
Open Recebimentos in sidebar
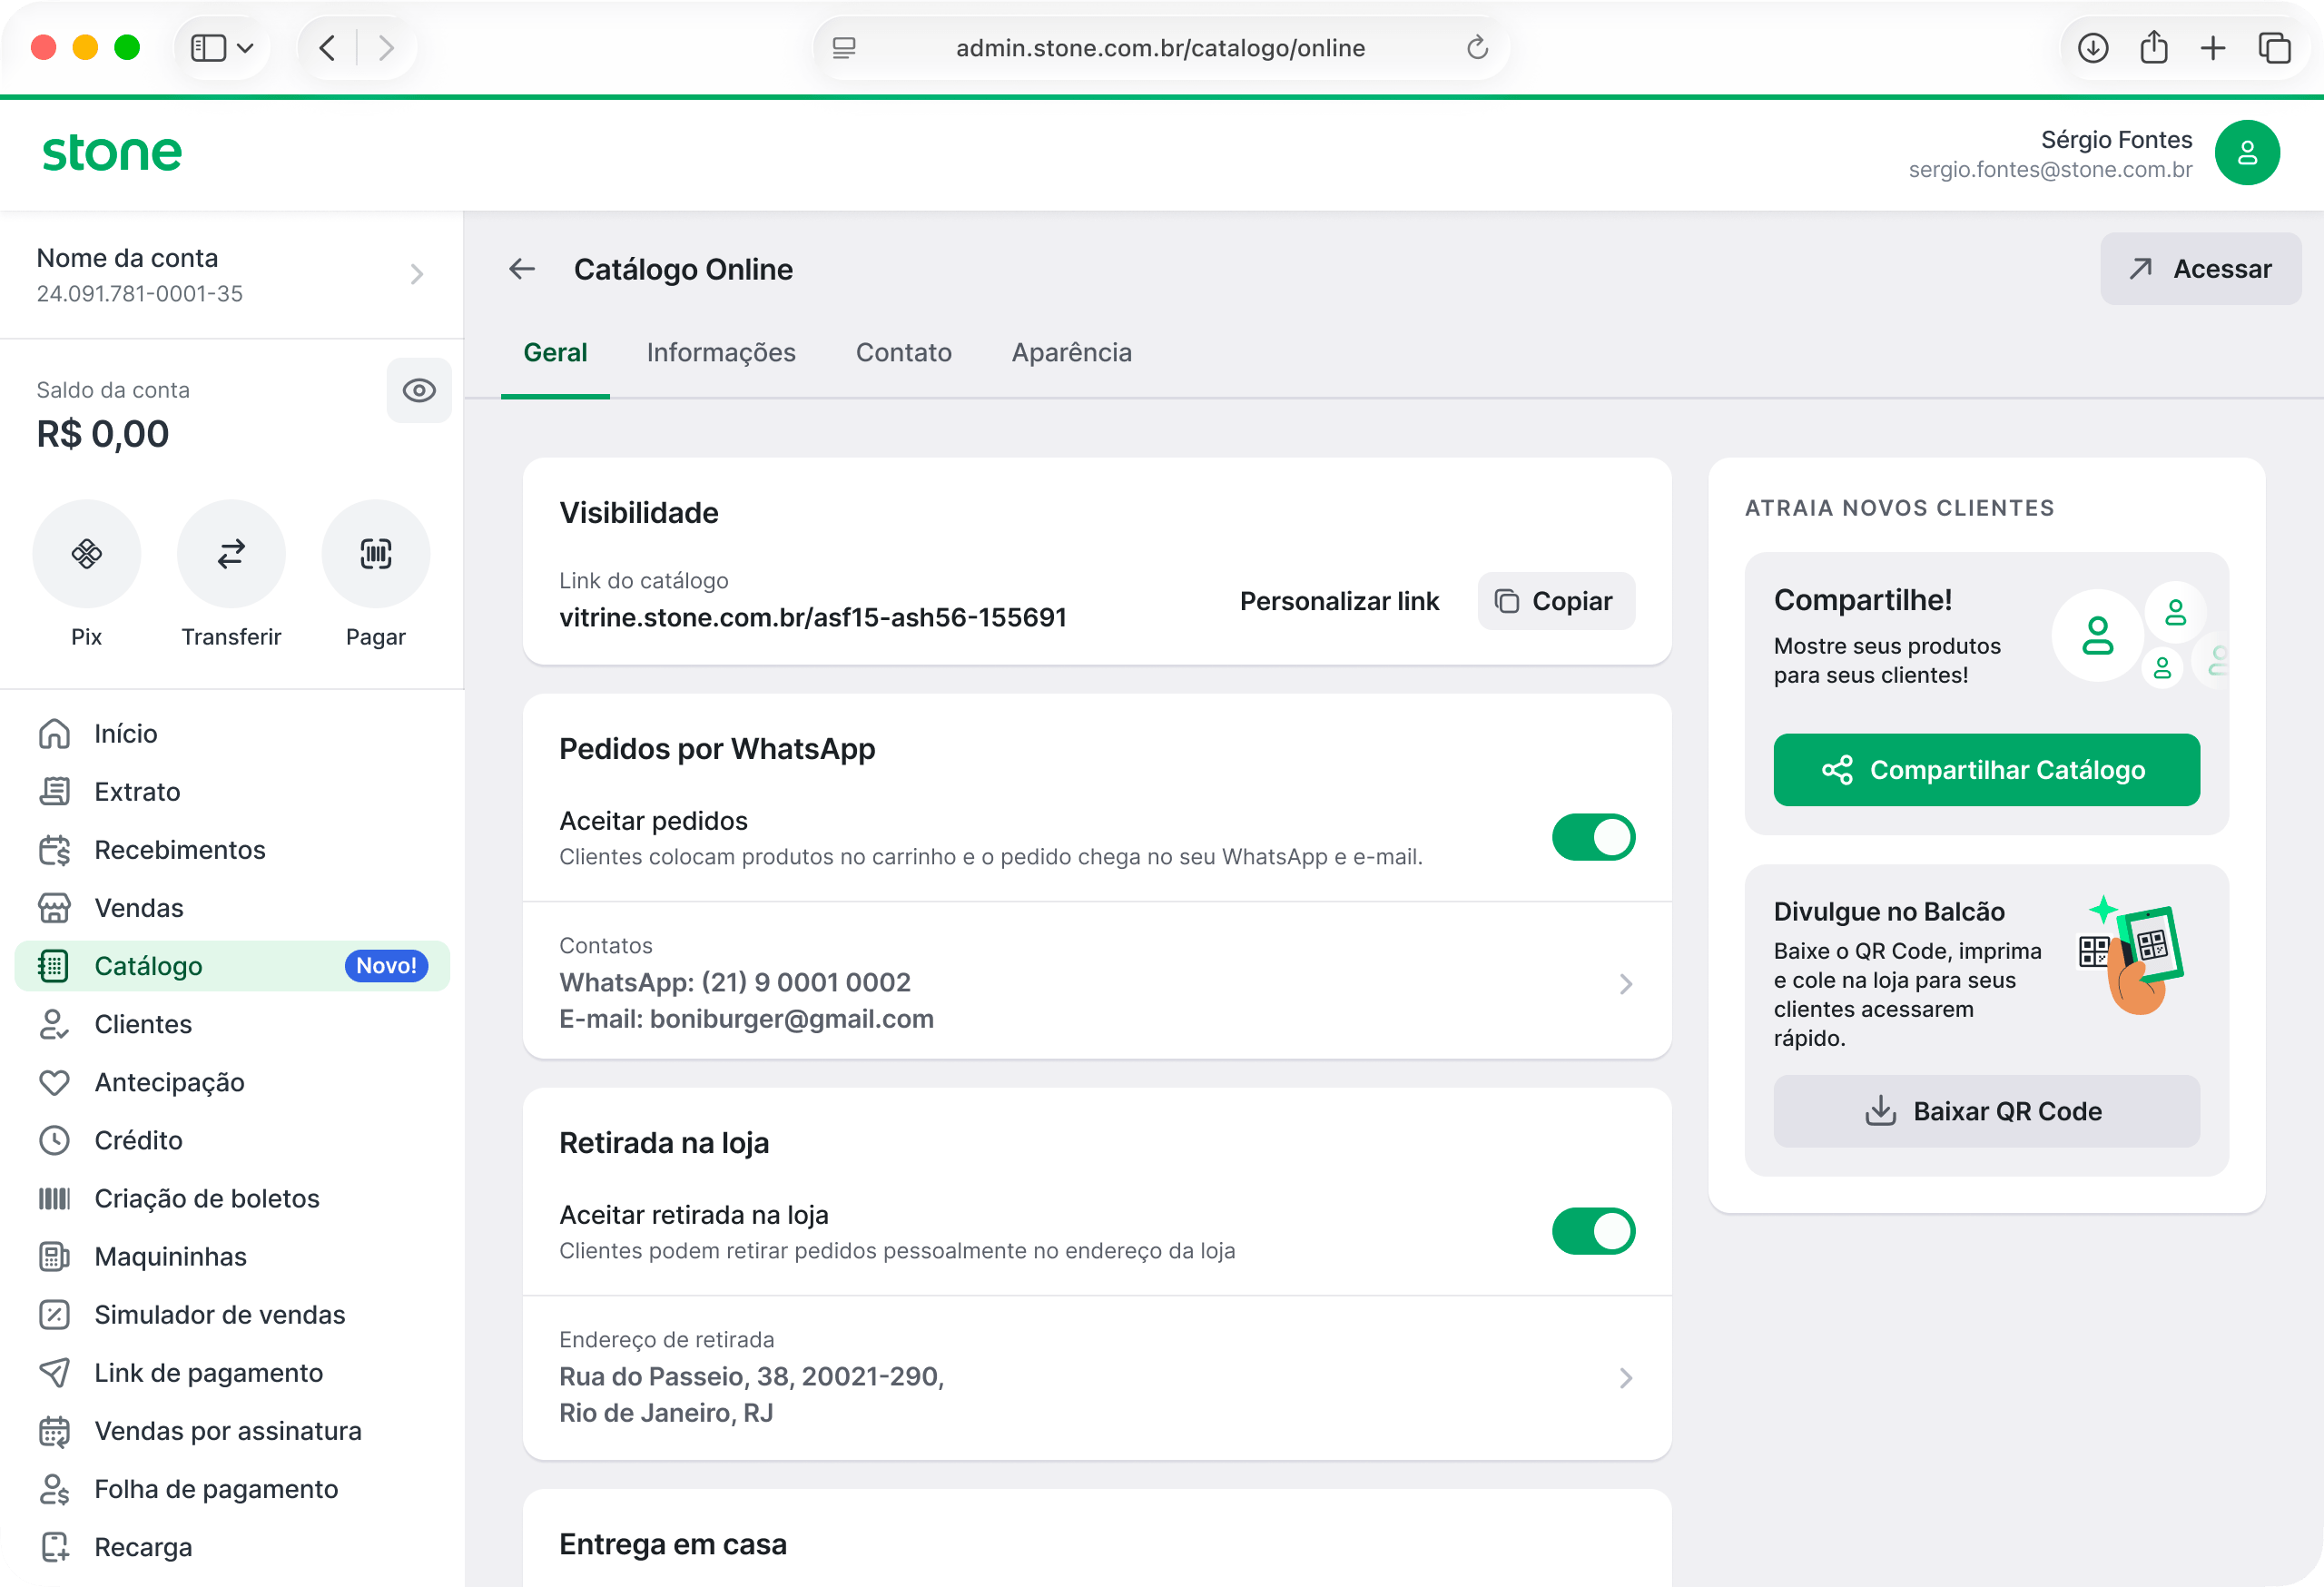(232, 849)
